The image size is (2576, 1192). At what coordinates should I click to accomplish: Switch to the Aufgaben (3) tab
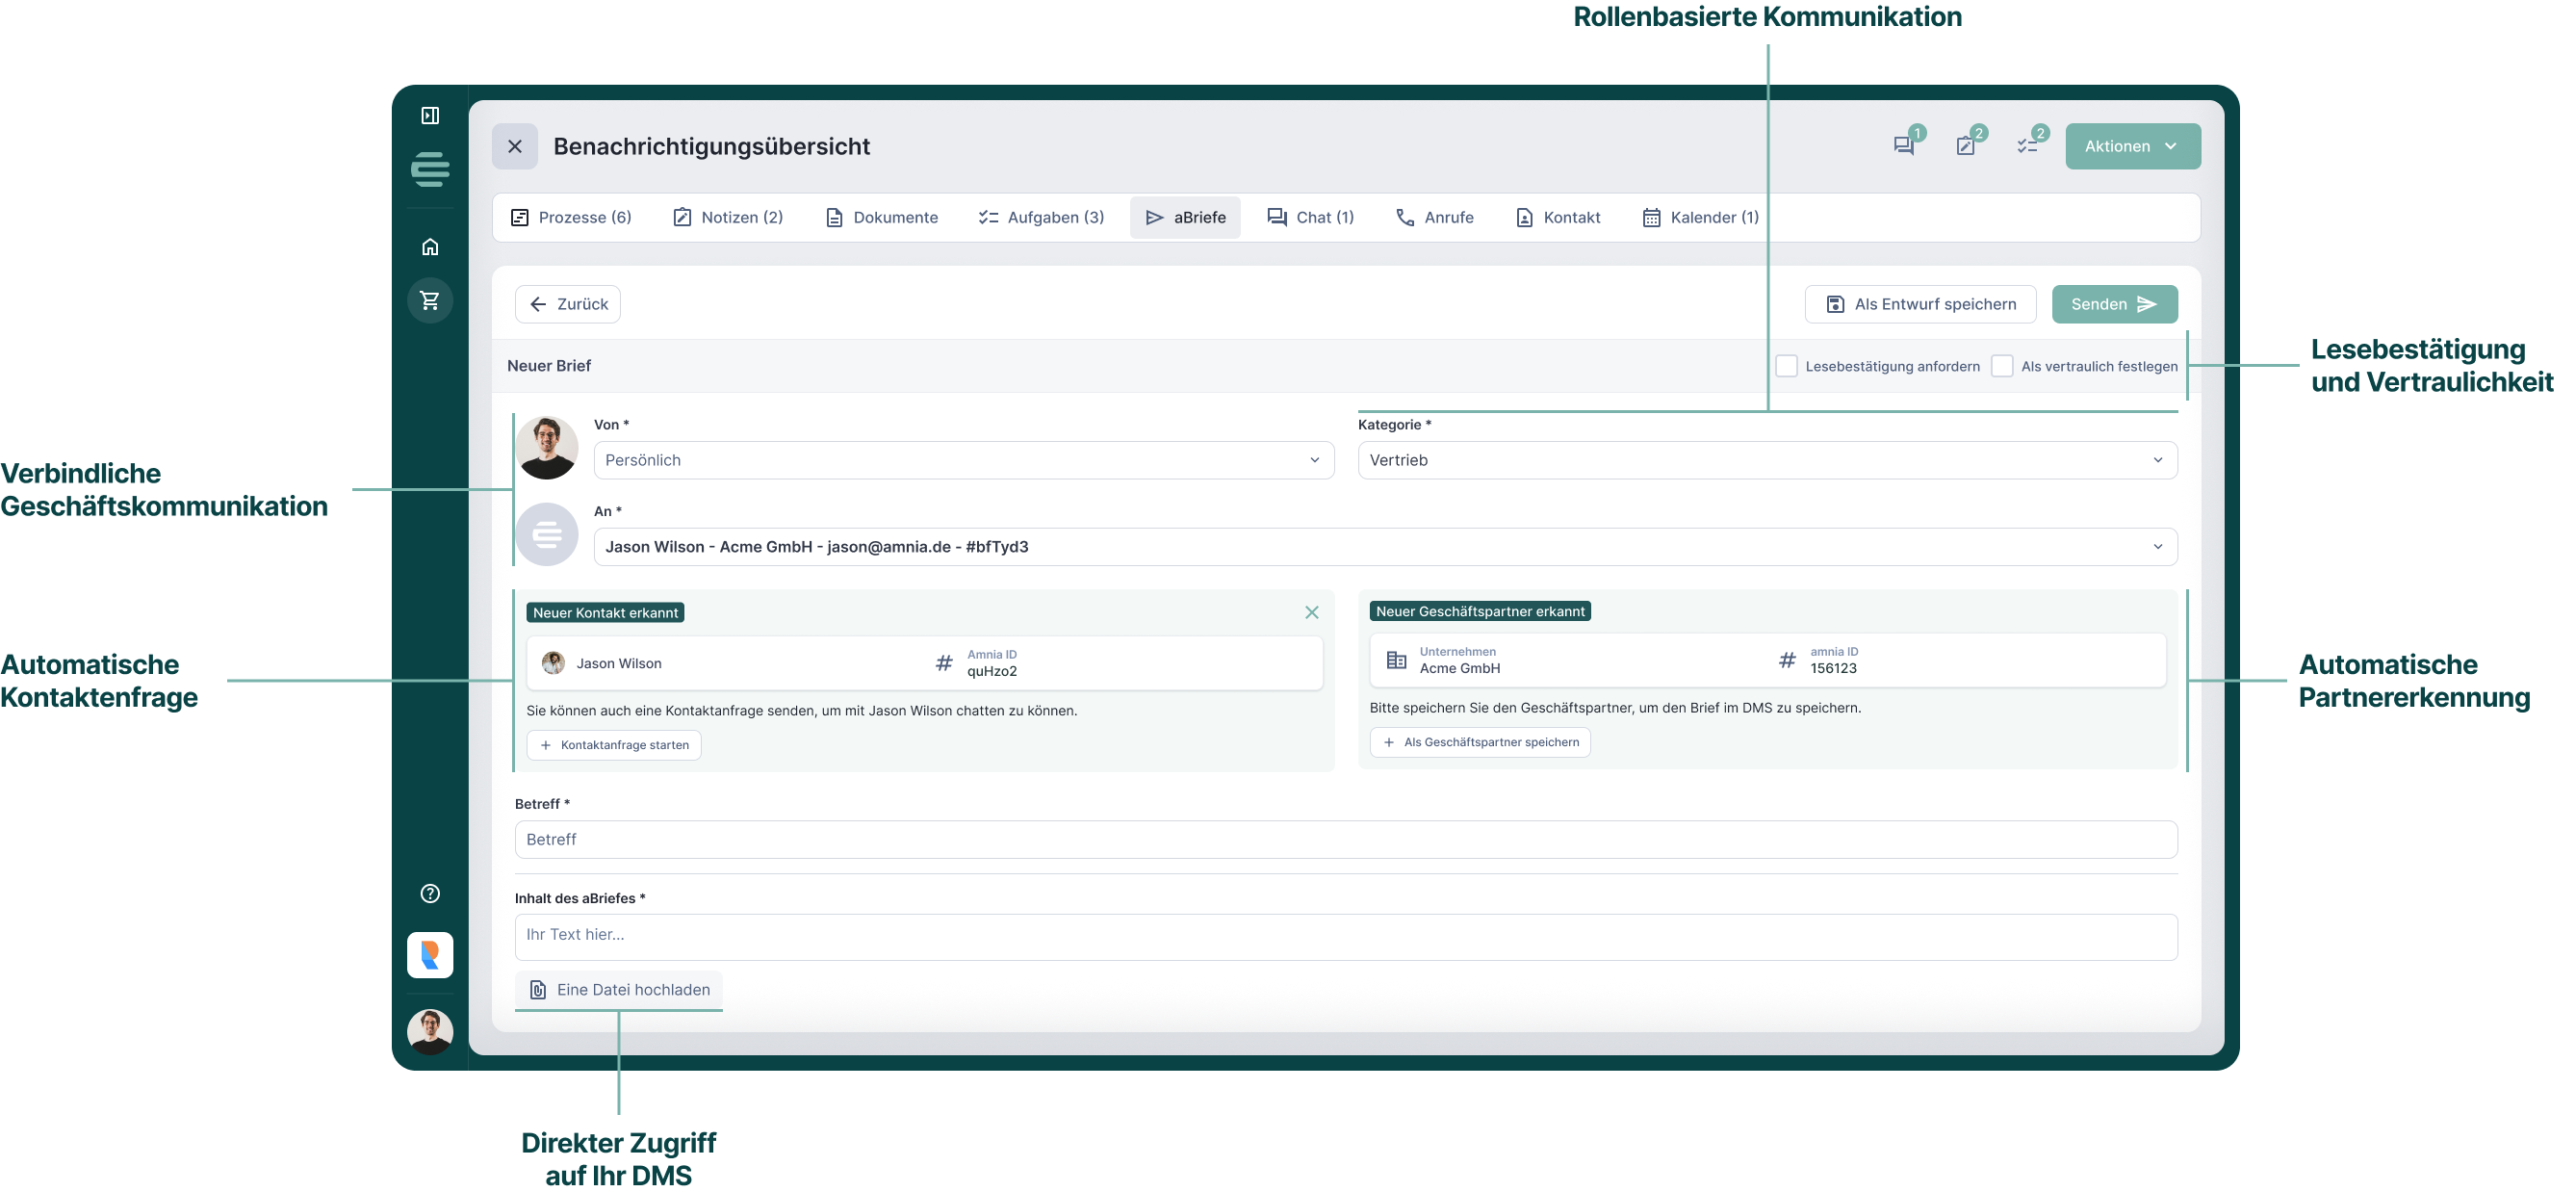[1041, 218]
